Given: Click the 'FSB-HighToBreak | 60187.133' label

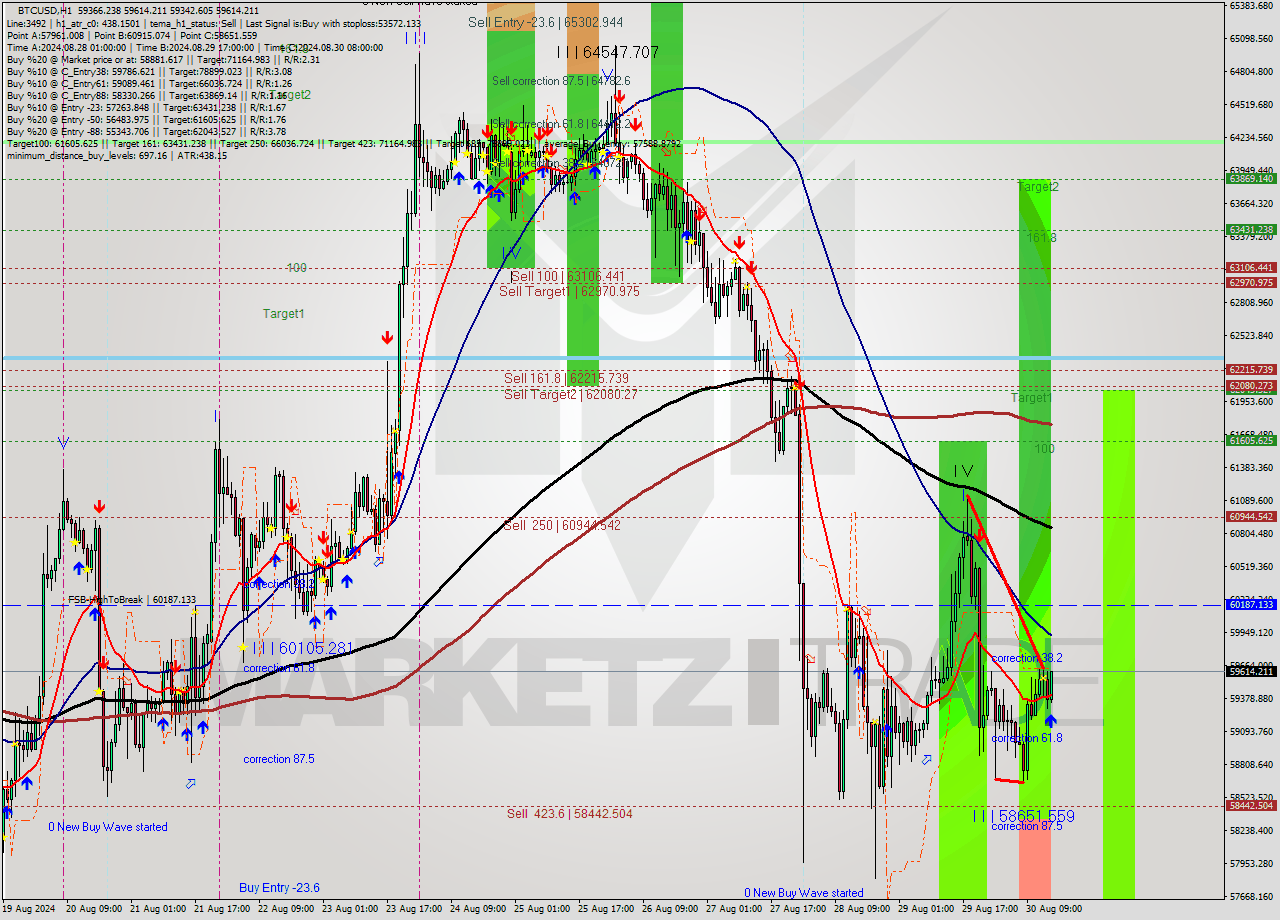Looking at the screenshot, I should pyautogui.click(x=132, y=600).
